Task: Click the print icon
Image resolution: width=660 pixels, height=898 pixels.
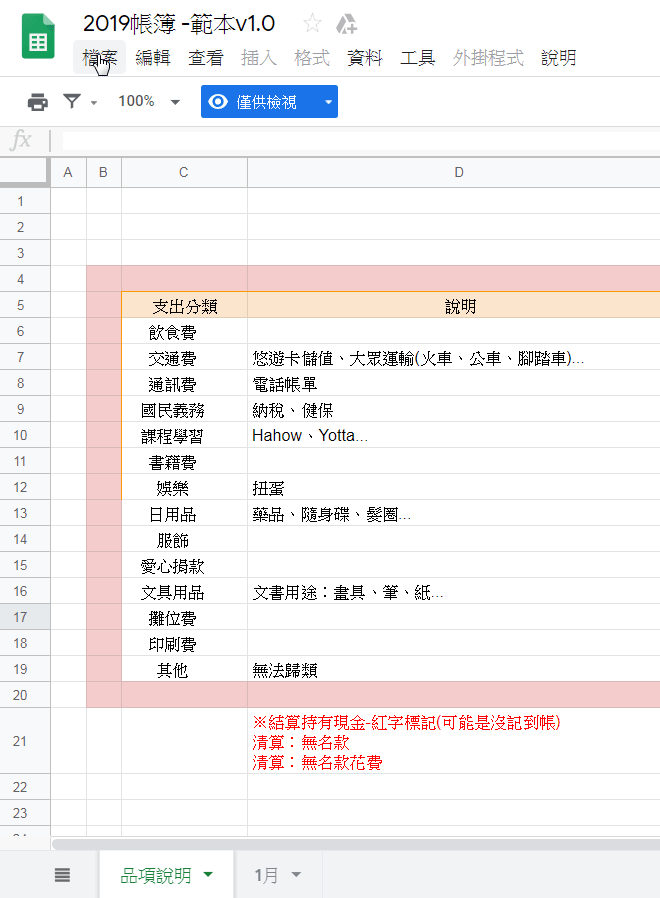Action: pos(38,102)
